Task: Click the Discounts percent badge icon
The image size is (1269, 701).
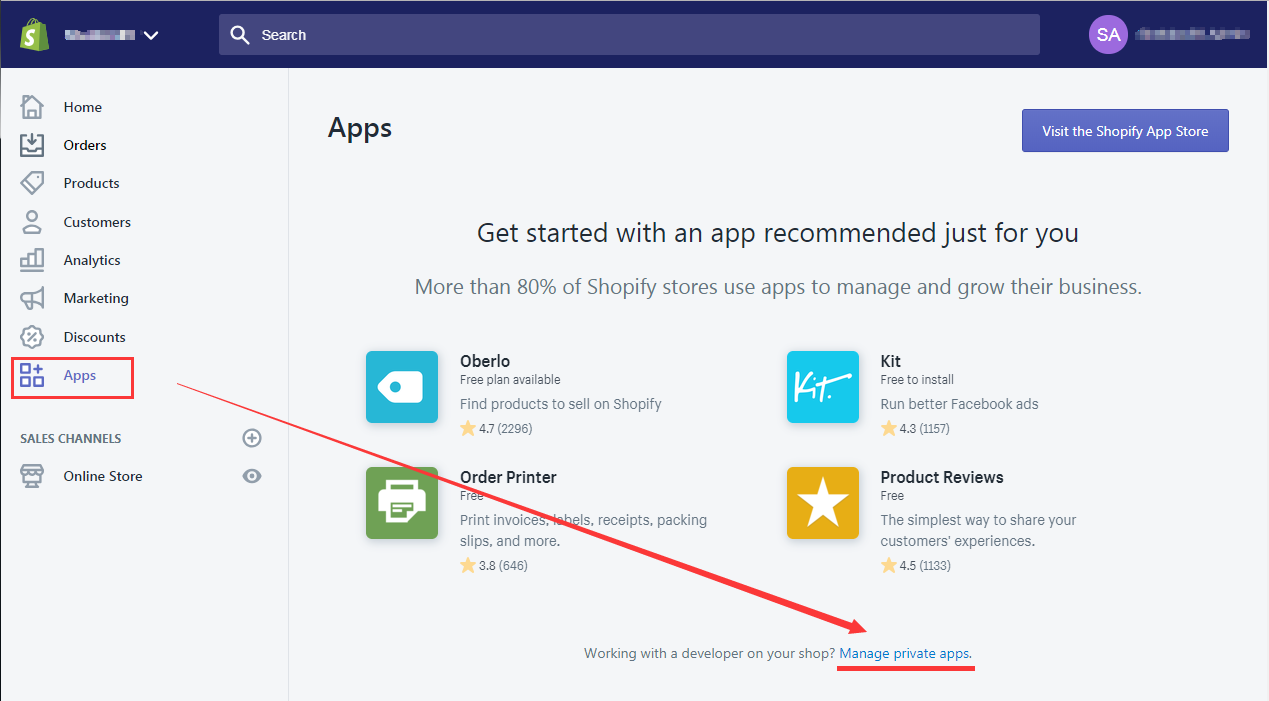Action: pos(32,337)
